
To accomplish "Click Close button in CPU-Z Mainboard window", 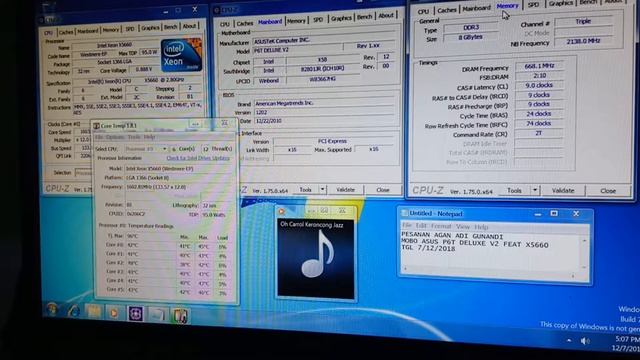I will tap(382, 190).
